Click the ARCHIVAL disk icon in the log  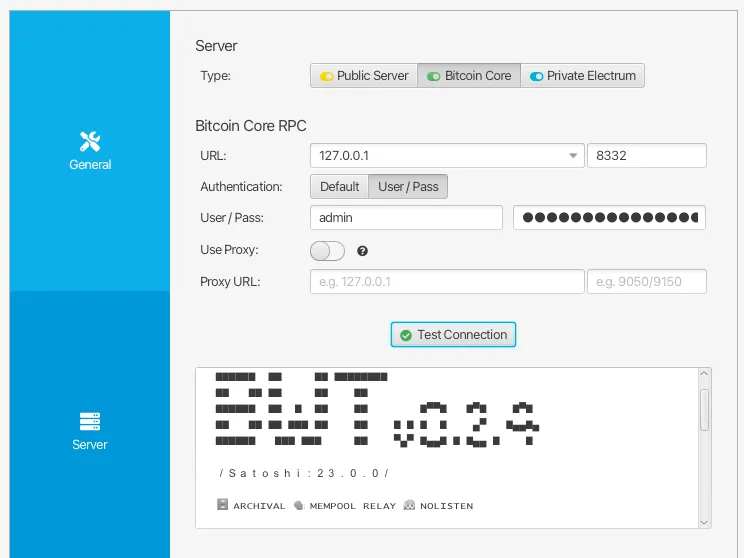pos(222,504)
